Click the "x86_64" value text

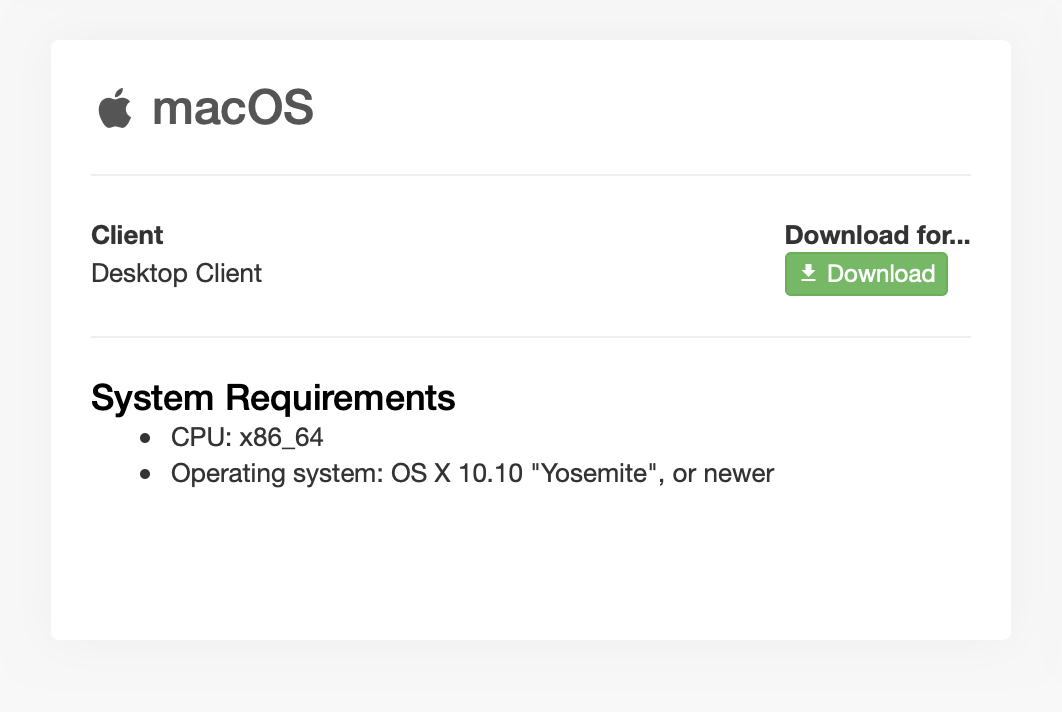281,438
